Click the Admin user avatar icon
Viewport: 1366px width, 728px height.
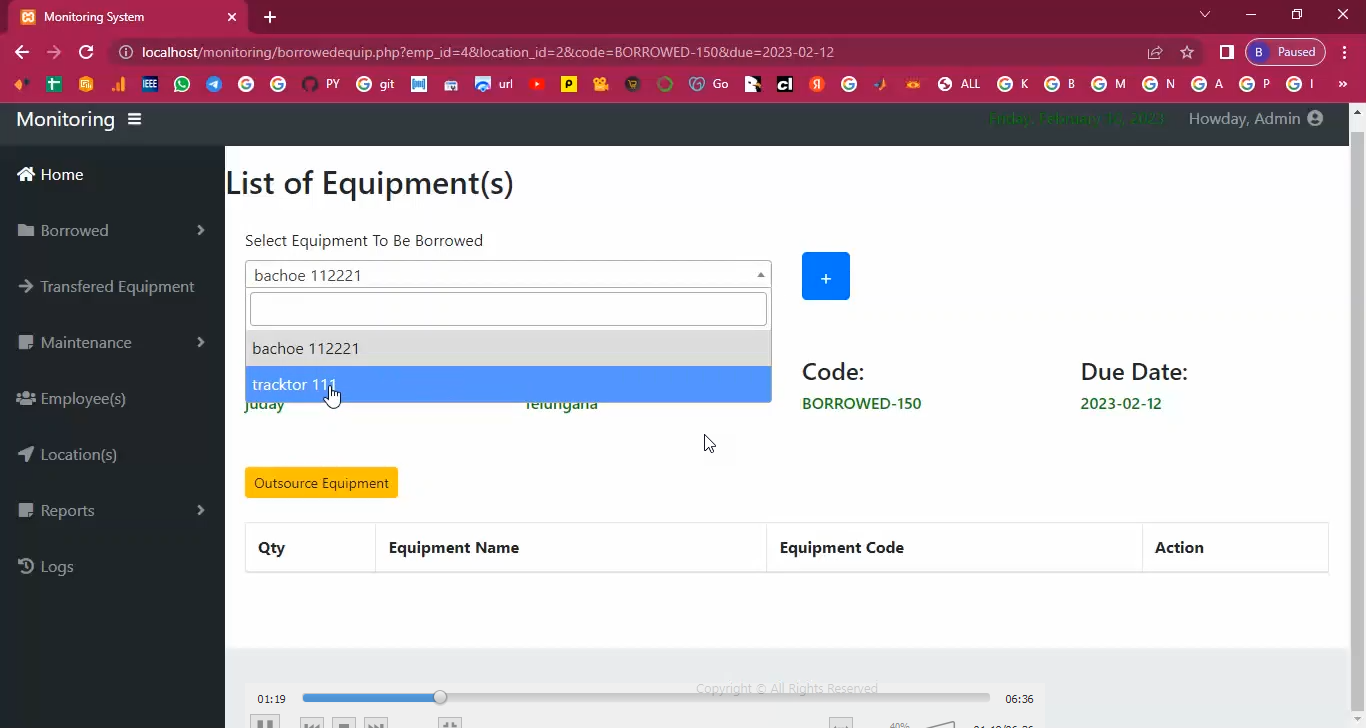1315,119
